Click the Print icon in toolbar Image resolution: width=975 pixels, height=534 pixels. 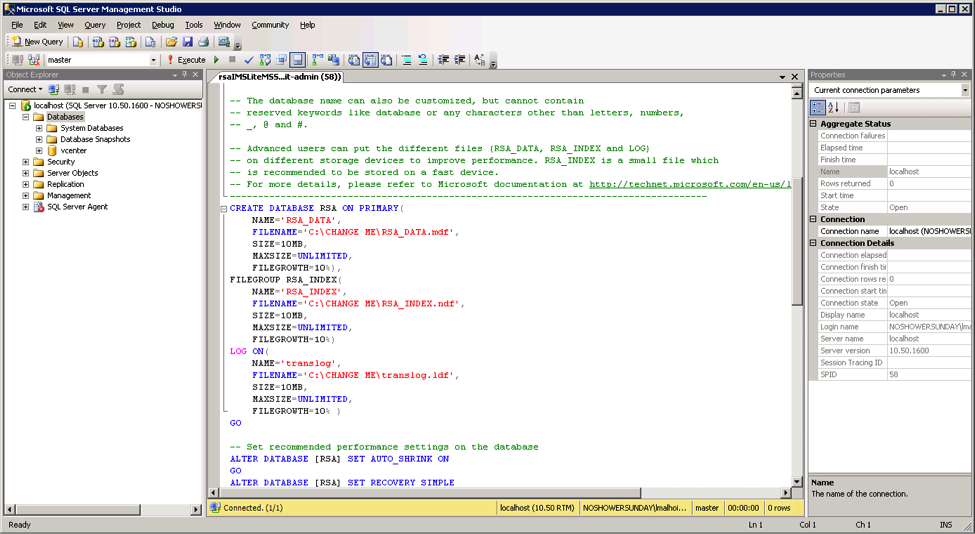[203, 42]
